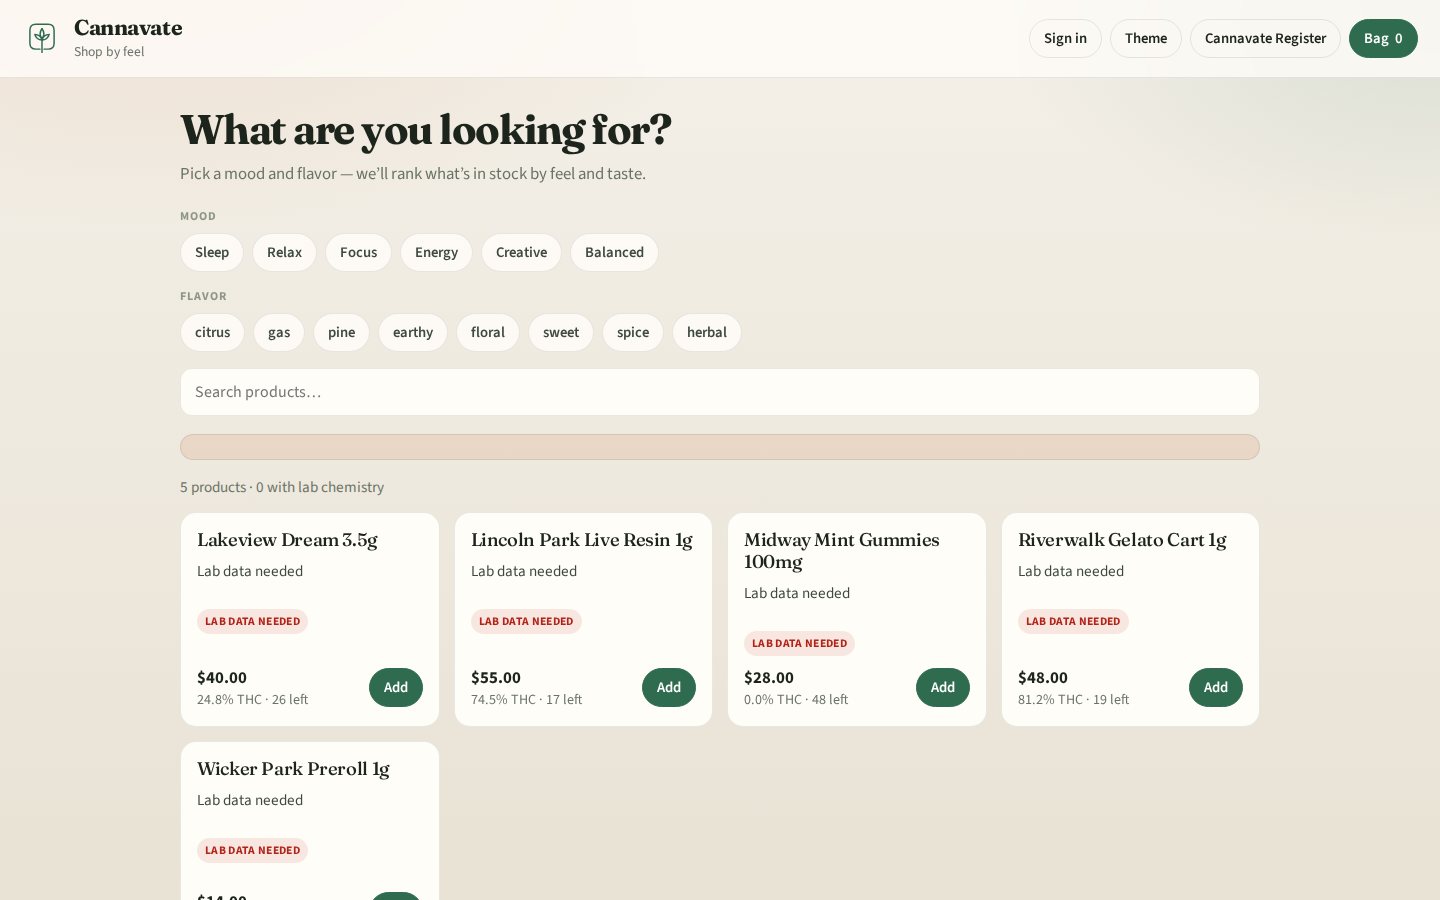Toggle the Theme button
The width and height of the screenshot is (1440, 900).
tap(1146, 38)
